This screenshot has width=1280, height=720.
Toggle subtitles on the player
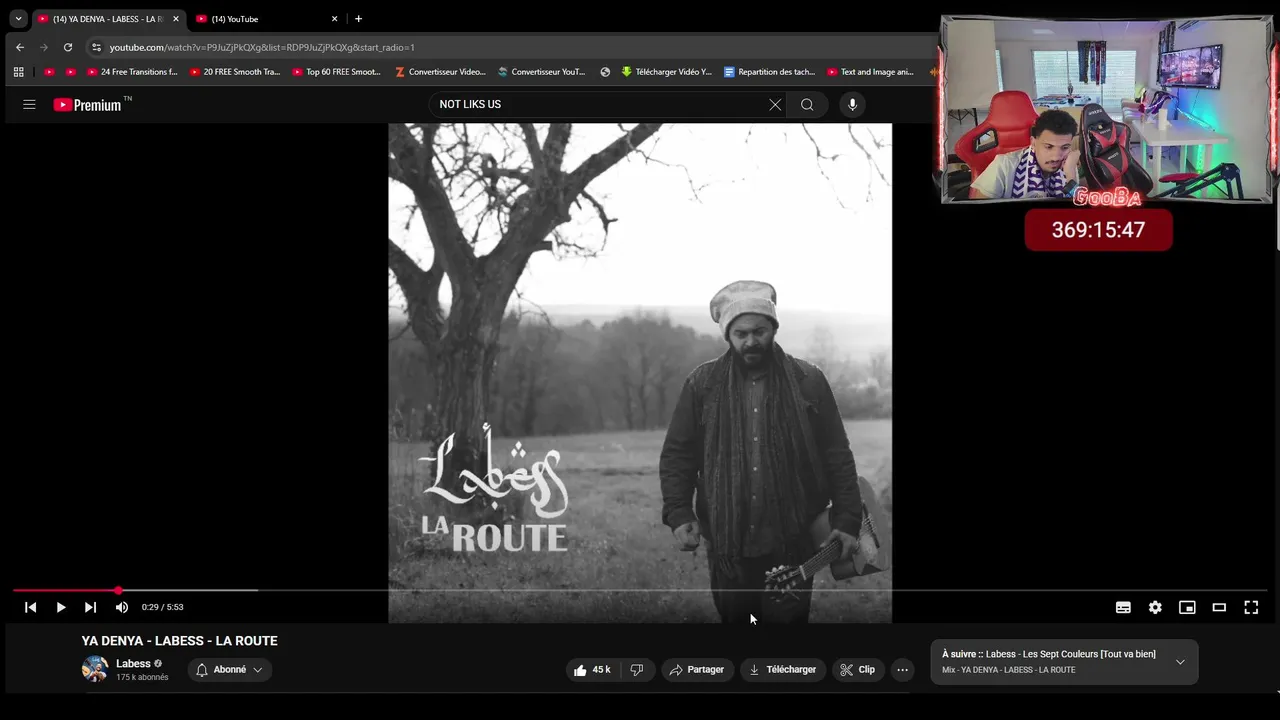1123,607
